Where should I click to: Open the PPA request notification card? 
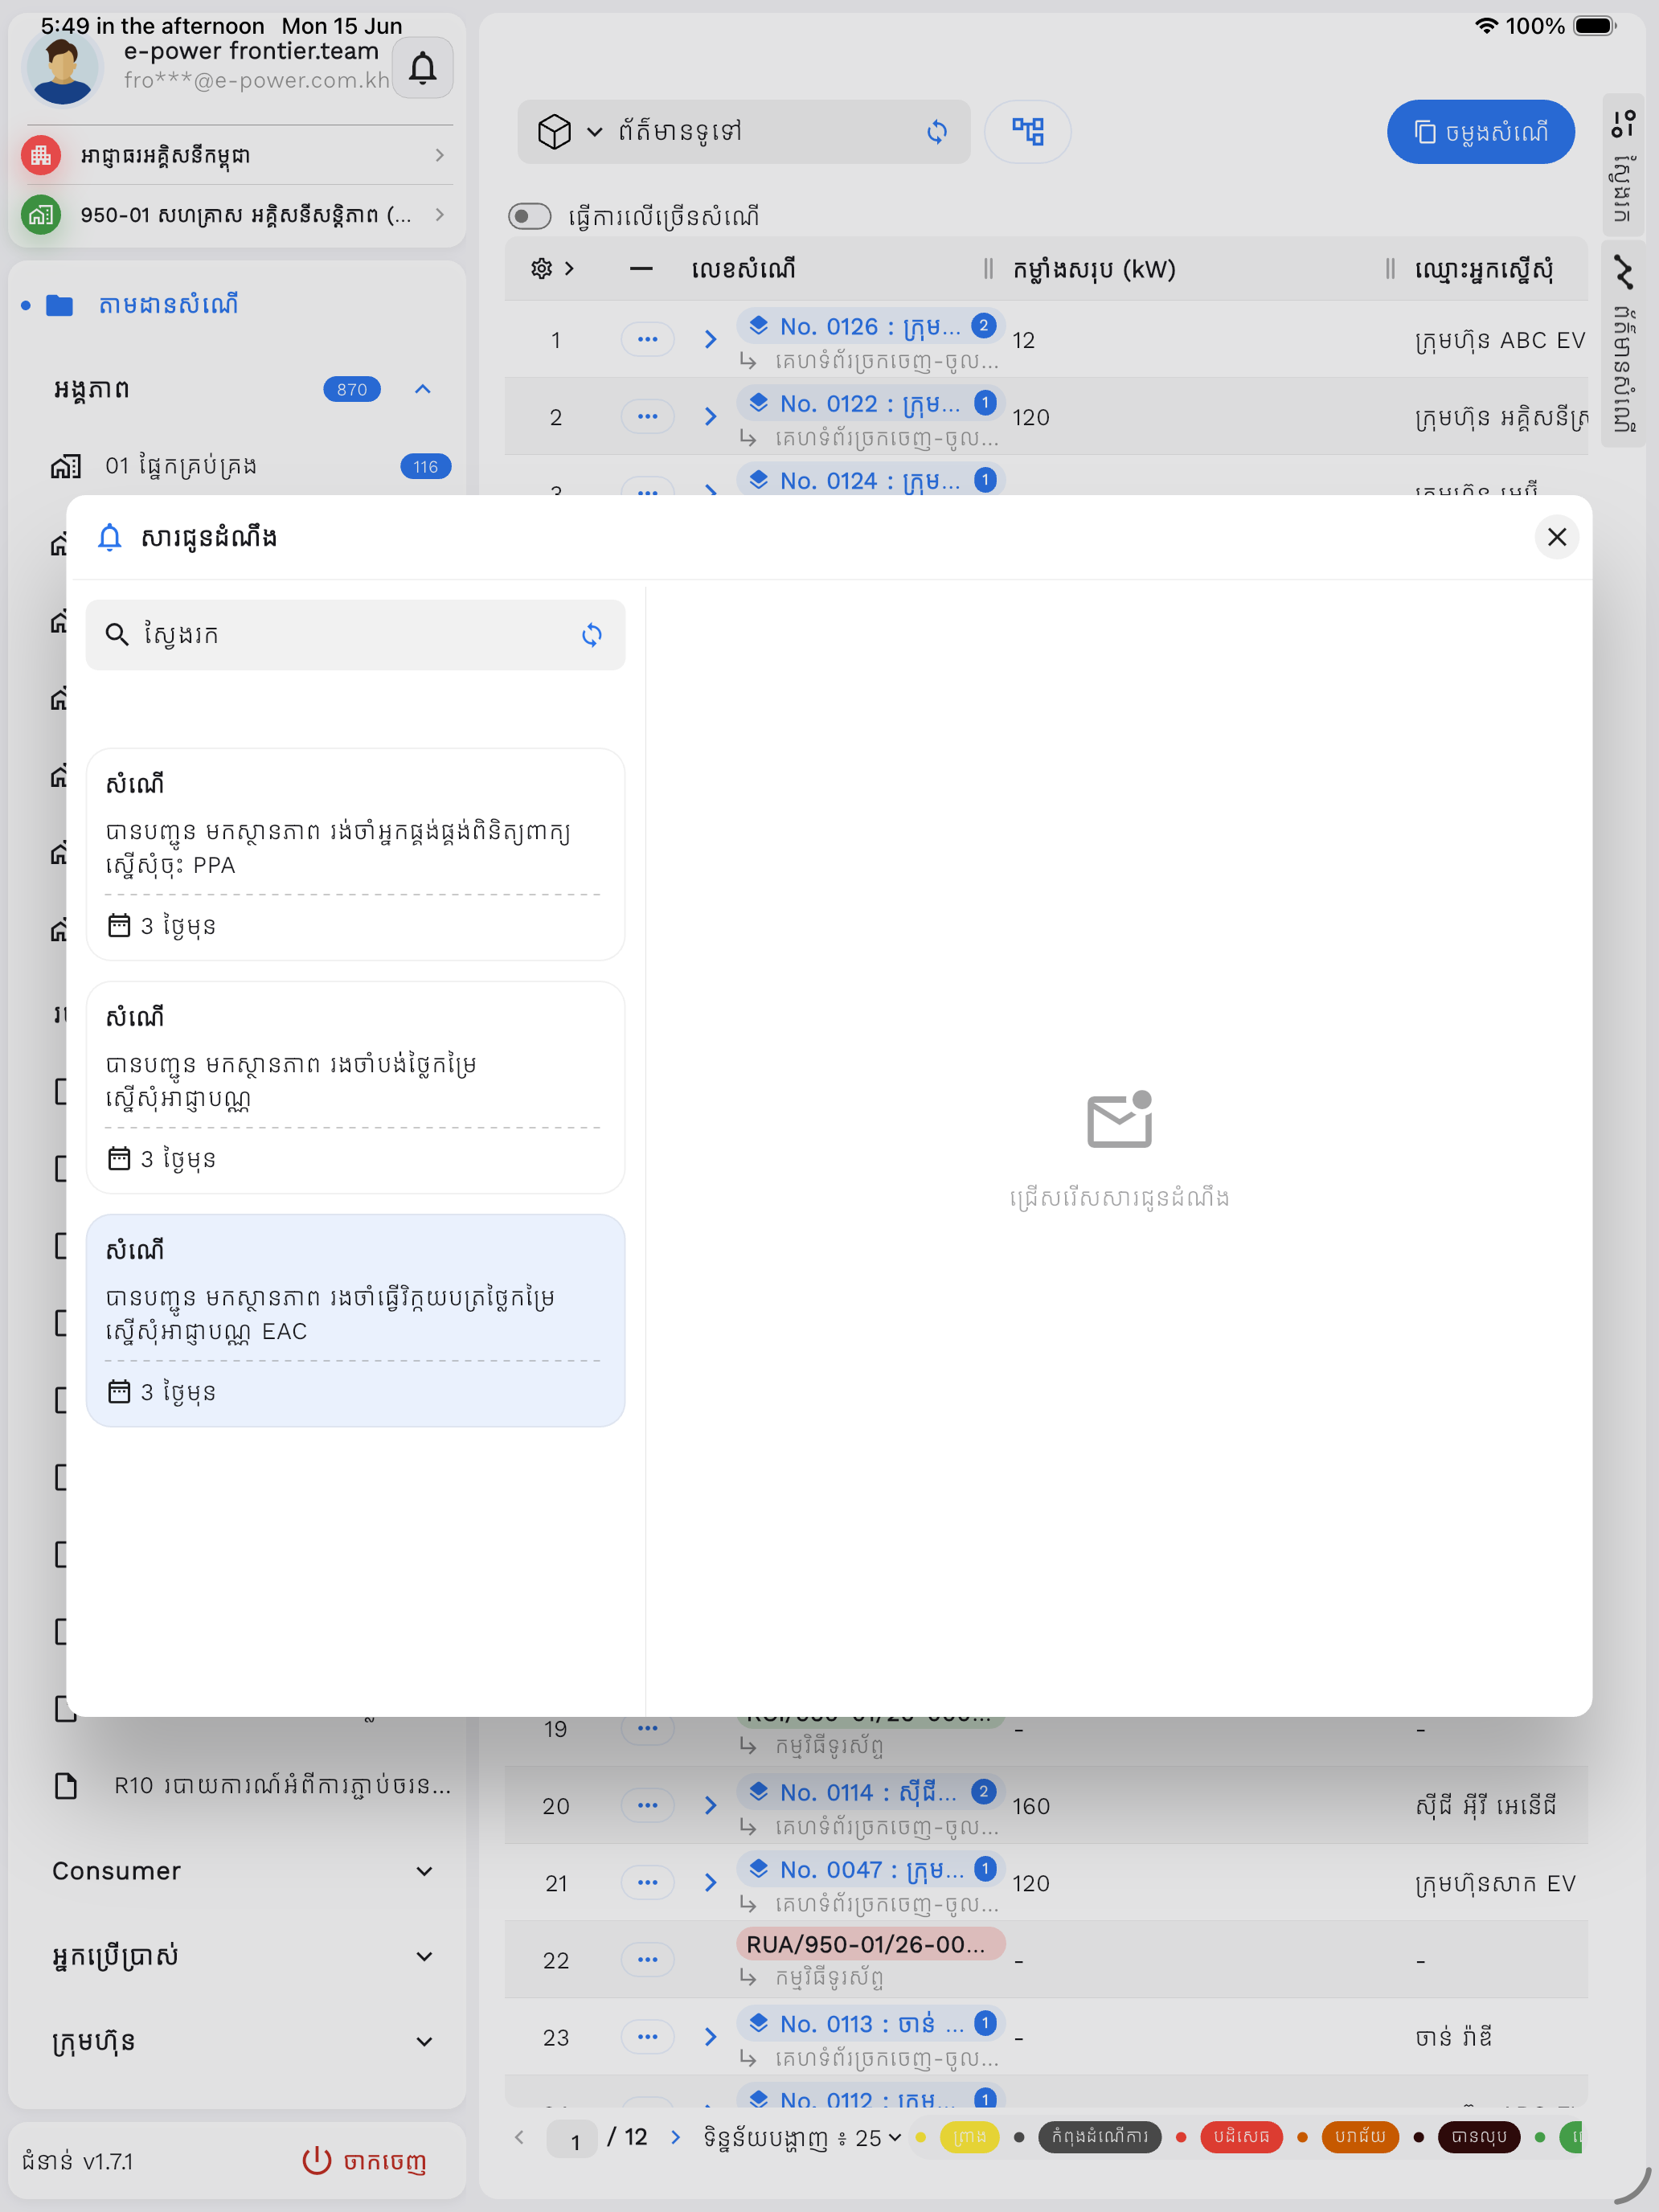[x=355, y=855]
